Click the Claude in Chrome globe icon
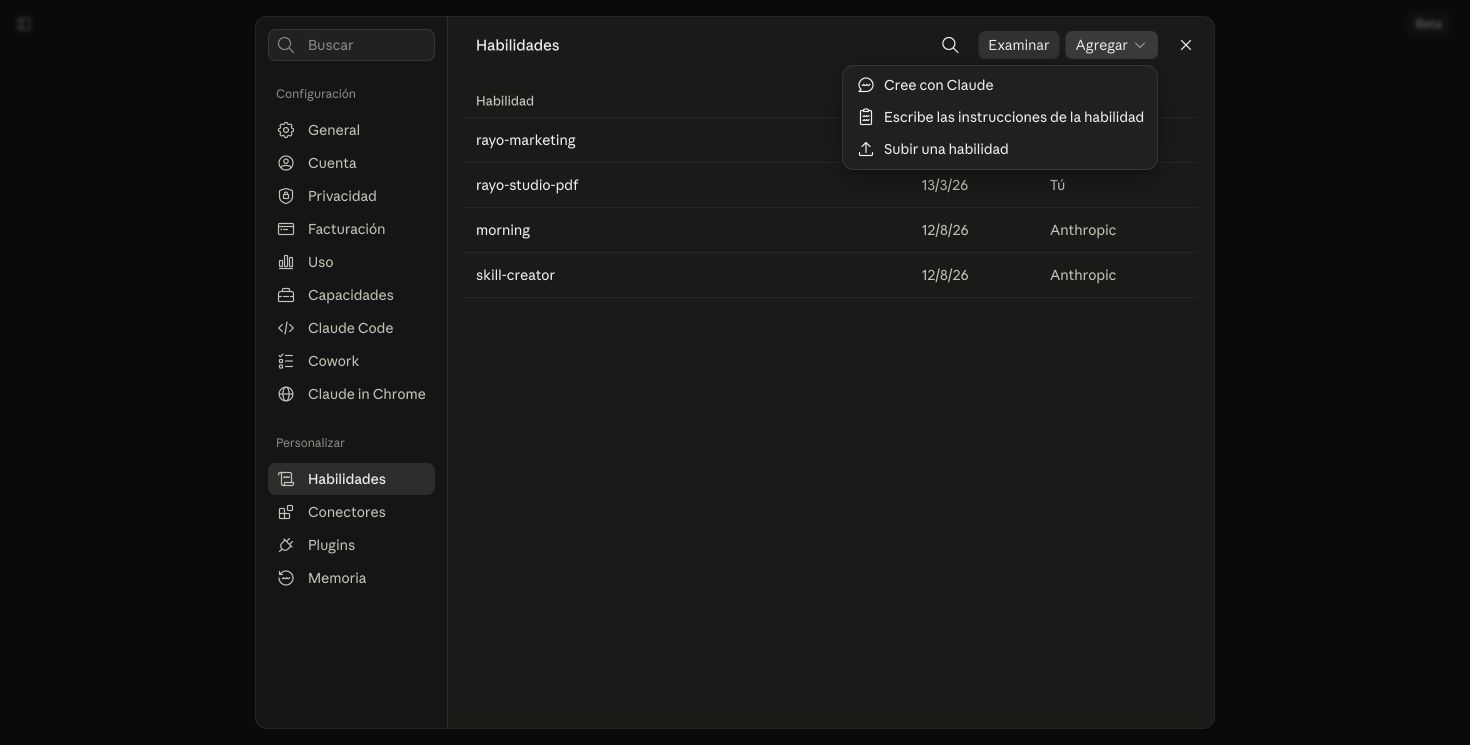 (x=286, y=394)
